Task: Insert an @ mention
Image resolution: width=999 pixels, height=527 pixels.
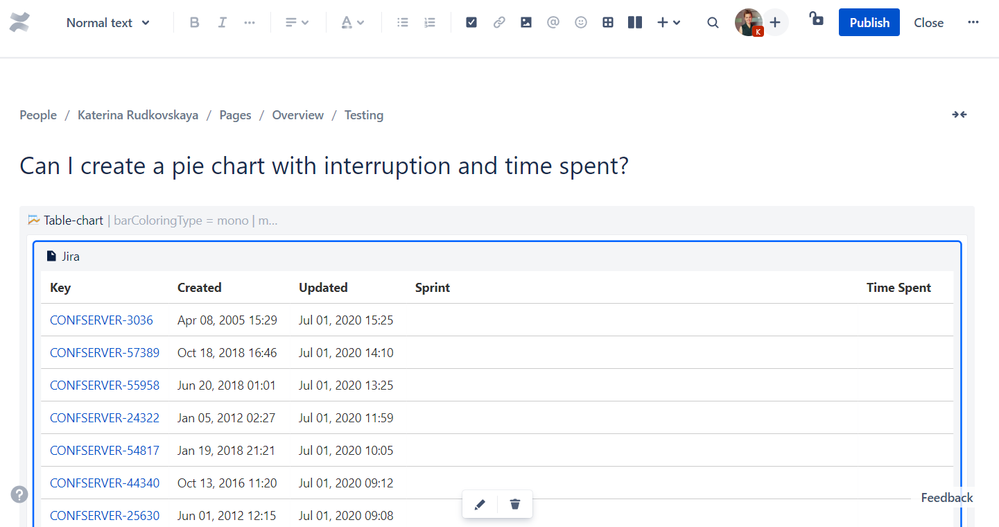Action: (553, 22)
